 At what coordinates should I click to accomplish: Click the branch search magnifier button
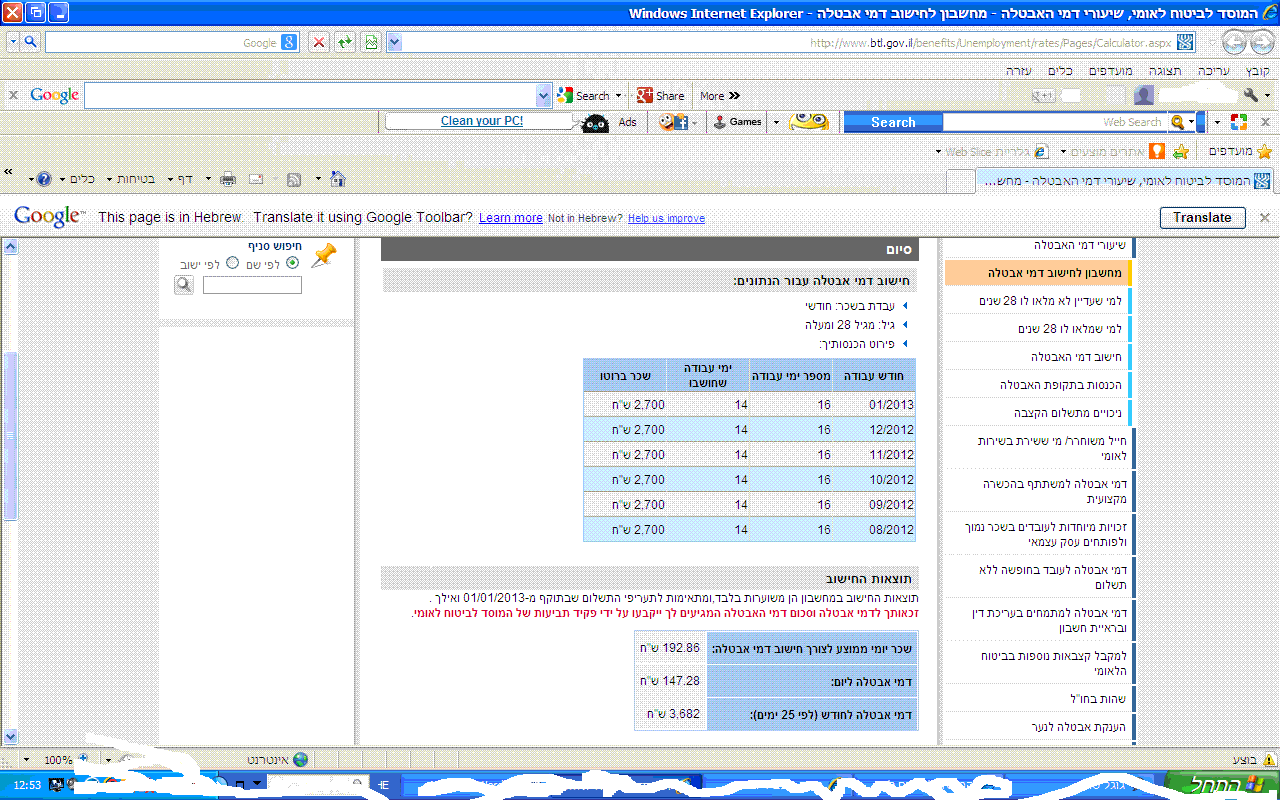click(184, 285)
